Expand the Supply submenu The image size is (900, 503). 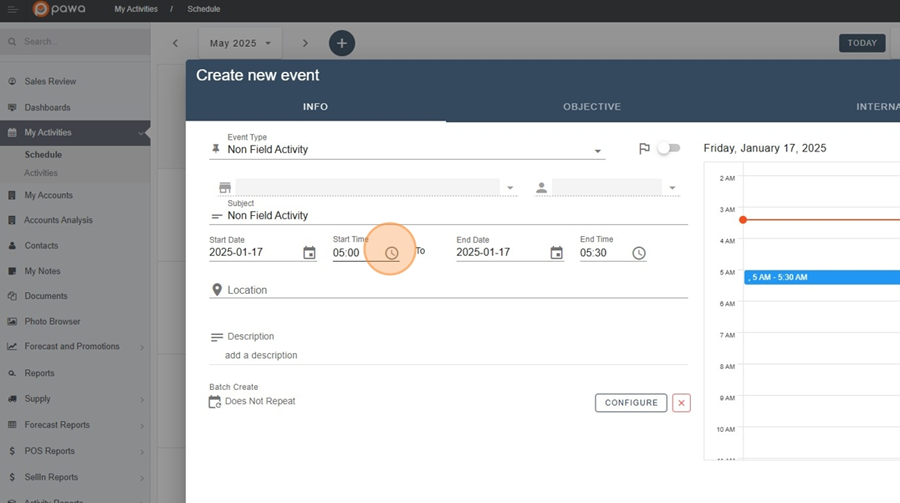[x=142, y=400]
